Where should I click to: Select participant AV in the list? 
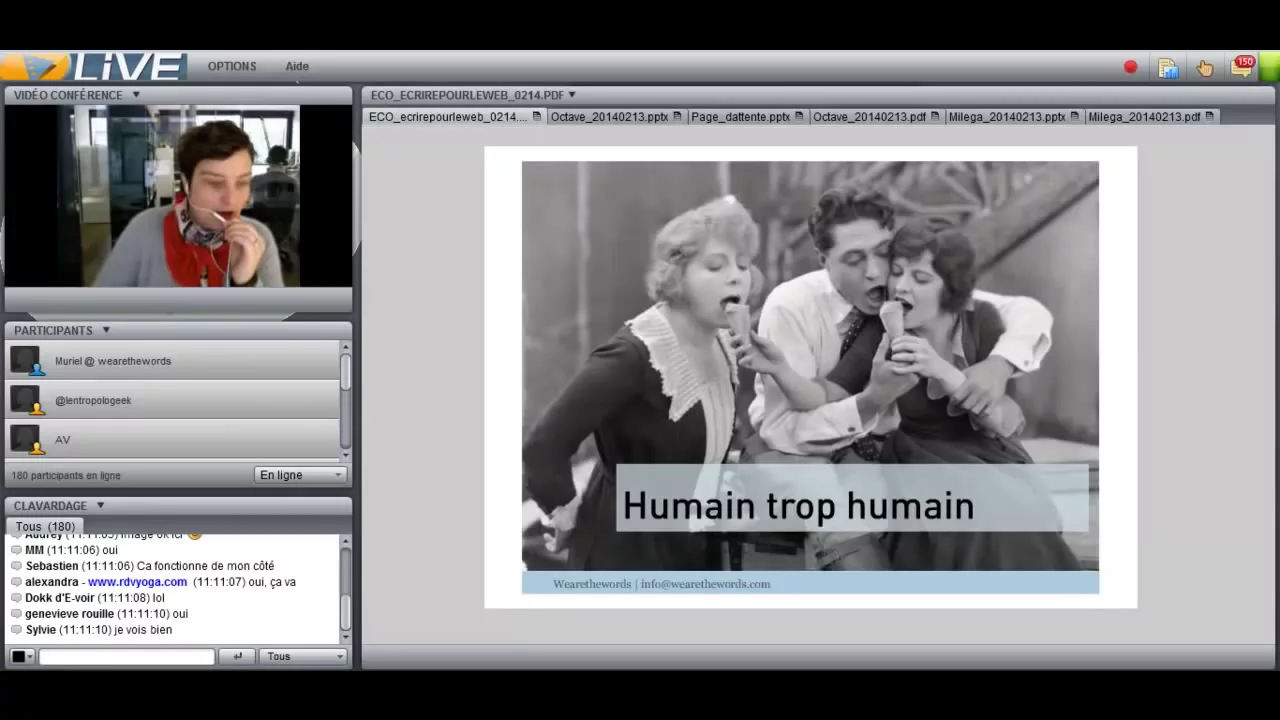pyautogui.click(x=173, y=439)
